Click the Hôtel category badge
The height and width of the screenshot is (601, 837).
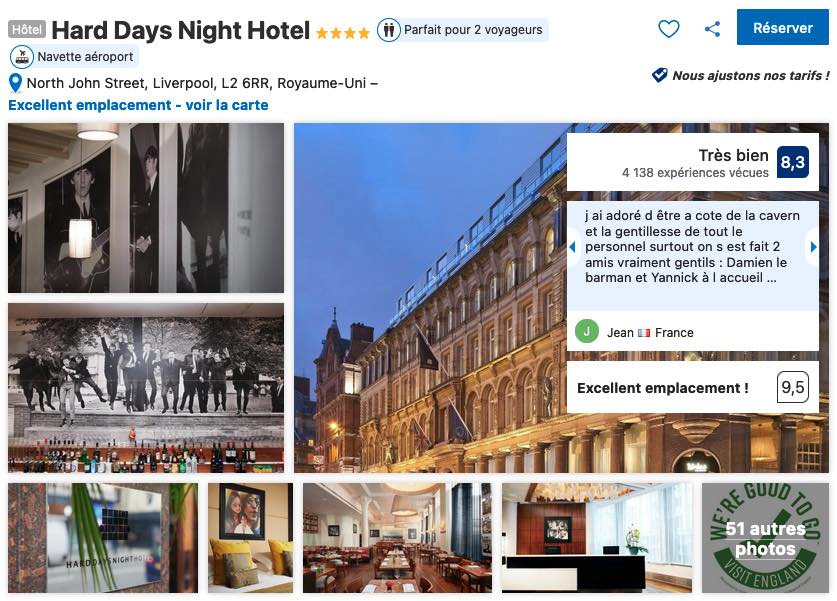pos(27,29)
